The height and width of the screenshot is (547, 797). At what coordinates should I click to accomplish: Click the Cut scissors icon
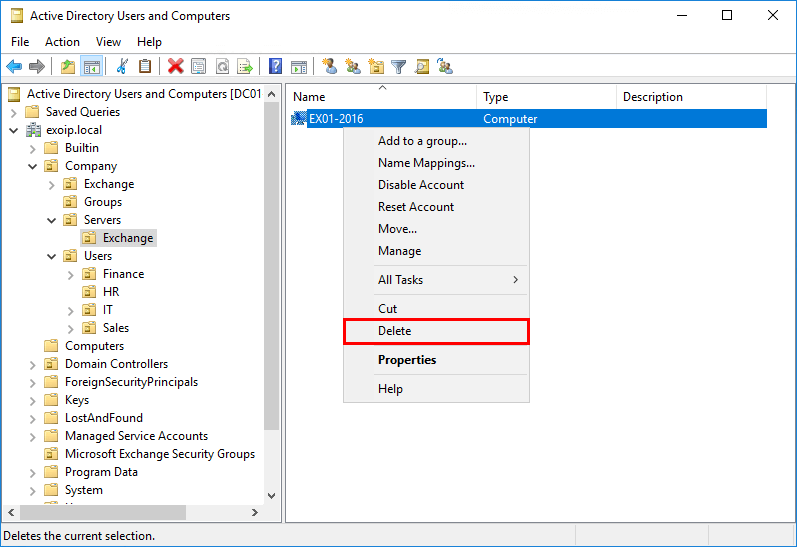[x=122, y=66]
